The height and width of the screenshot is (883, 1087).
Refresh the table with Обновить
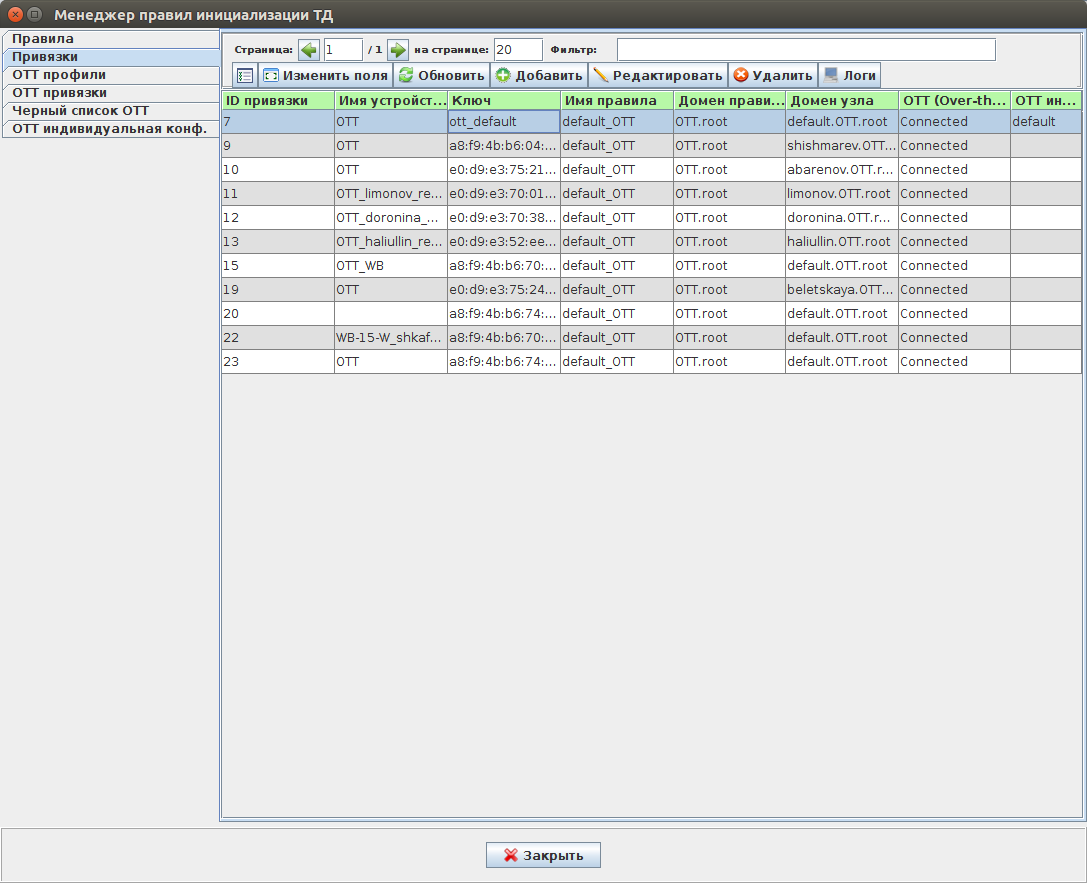tap(442, 75)
